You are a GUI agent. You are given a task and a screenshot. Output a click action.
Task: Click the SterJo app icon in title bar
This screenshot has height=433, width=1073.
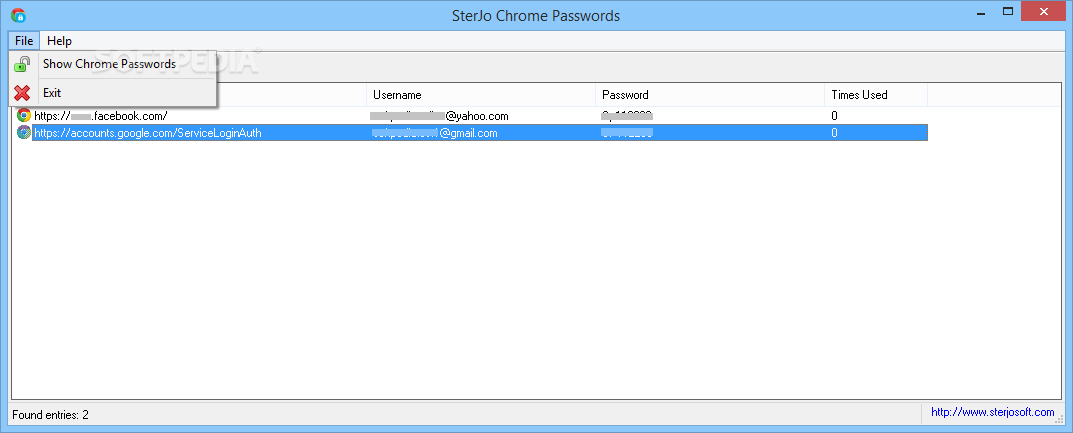18,14
